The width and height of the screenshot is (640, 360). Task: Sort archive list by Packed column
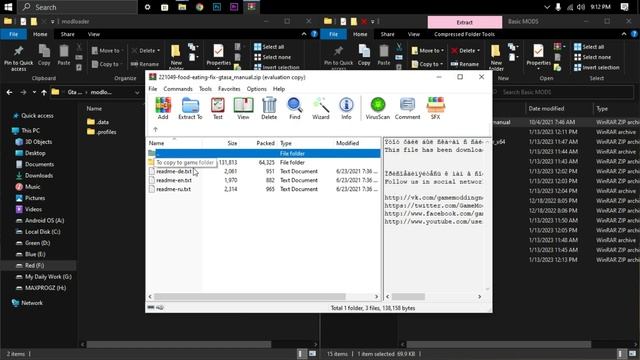(265, 143)
